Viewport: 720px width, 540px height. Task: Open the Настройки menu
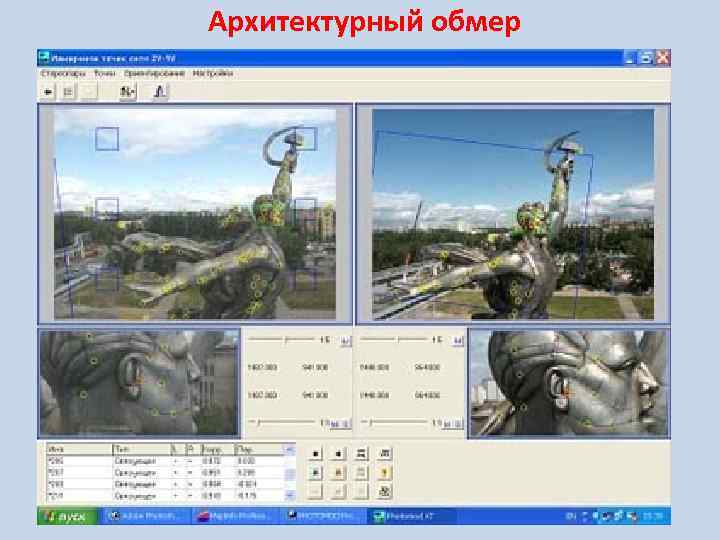213,73
